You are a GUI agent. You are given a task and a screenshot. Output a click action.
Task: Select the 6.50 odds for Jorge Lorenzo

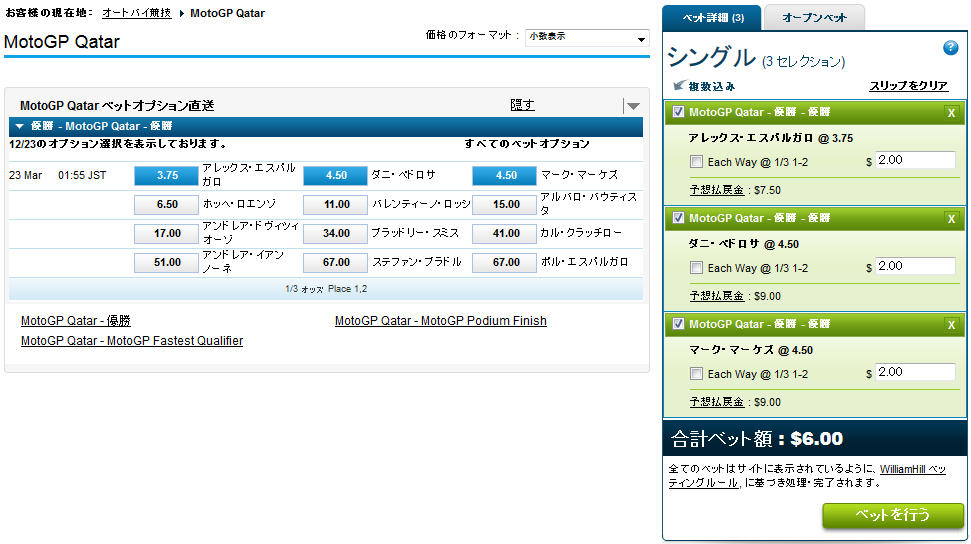tap(167, 204)
